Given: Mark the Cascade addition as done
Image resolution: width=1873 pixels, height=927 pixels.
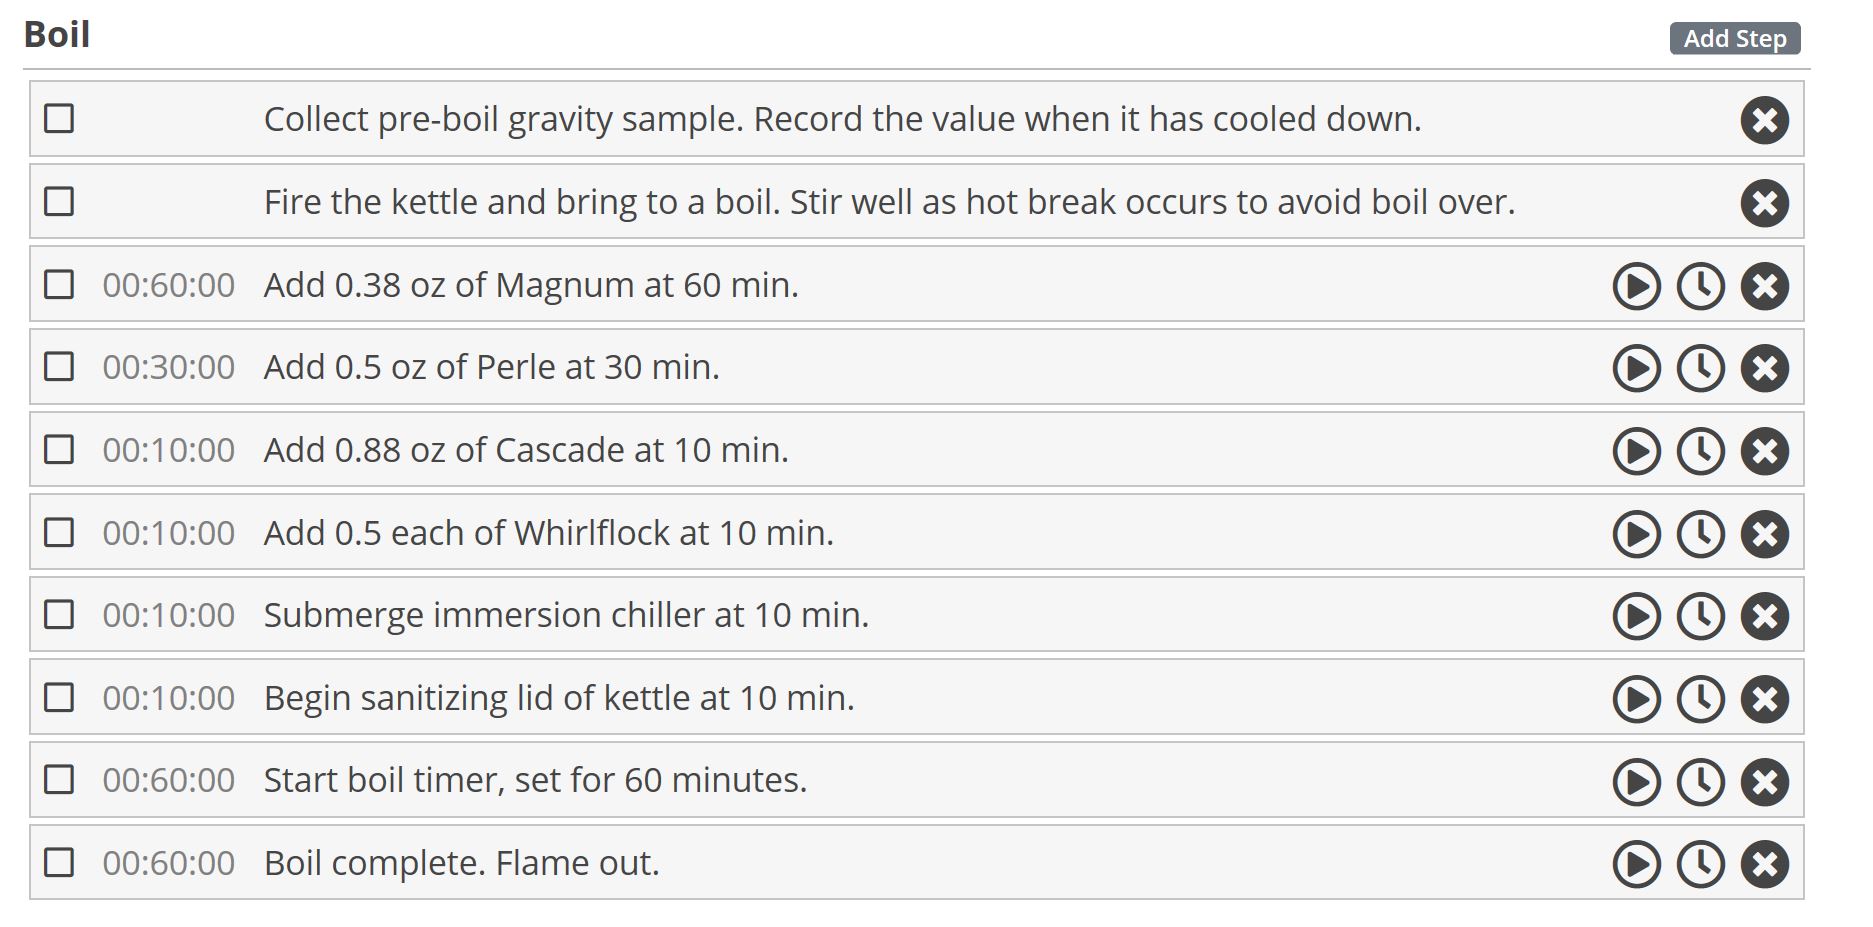Looking at the screenshot, I should pyautogui.click(x=59, y=450).
